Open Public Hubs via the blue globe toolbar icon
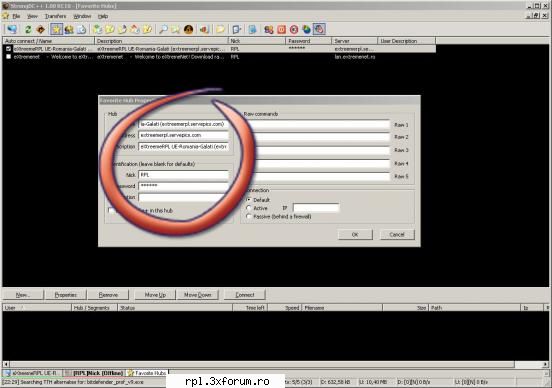The image size is (552, 388). click(x=12, y=29)
